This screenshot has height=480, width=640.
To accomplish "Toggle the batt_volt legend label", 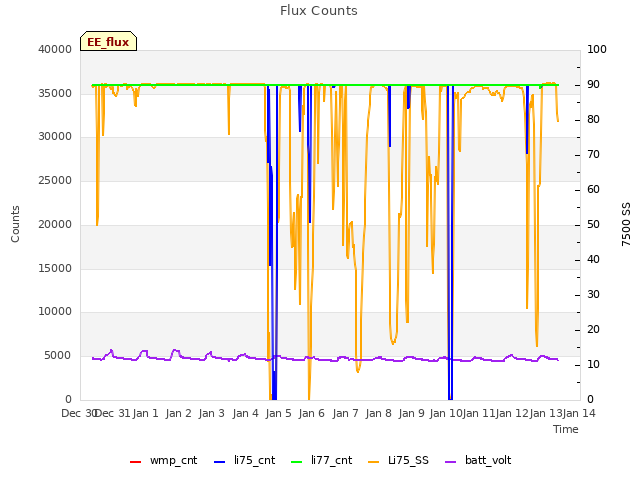I will point(488,460).
